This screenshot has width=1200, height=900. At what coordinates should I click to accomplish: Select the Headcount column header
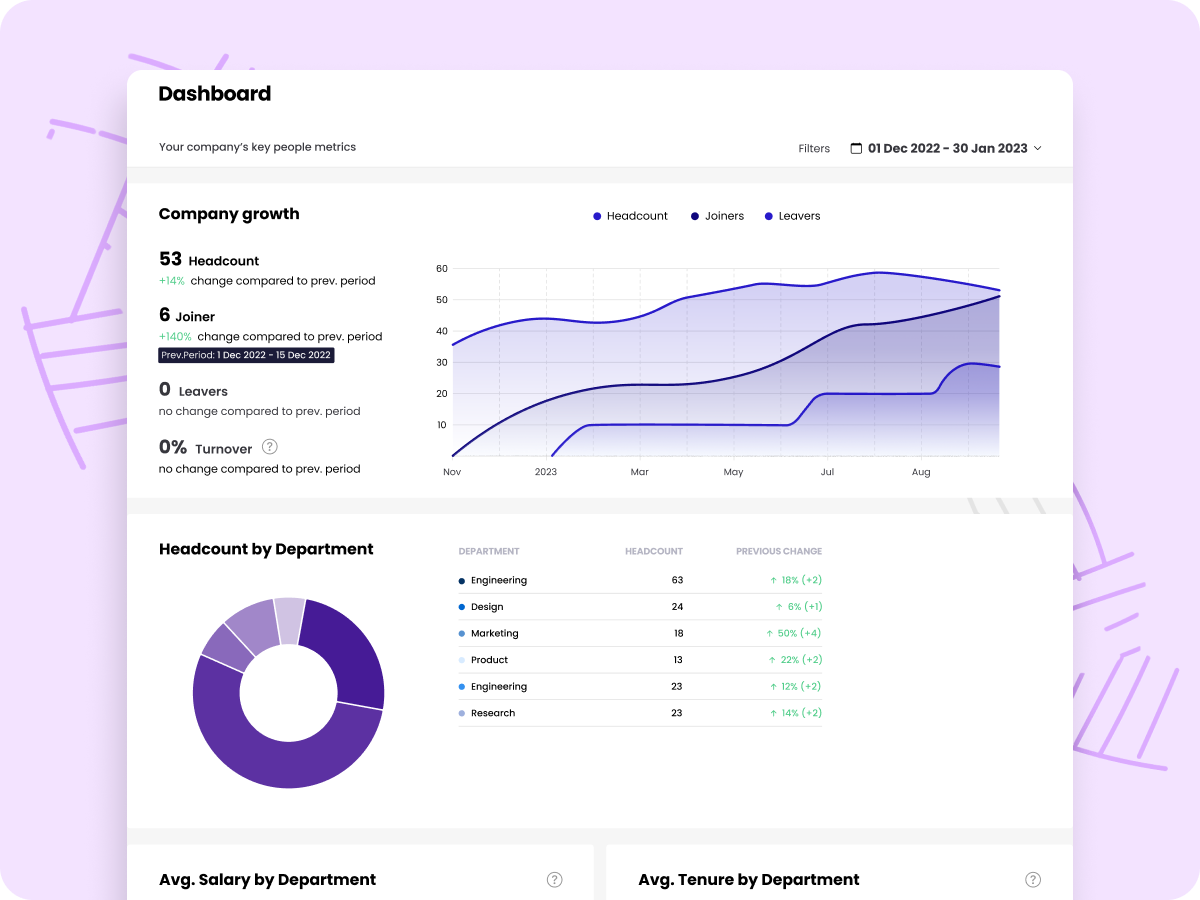click(653, 551)
